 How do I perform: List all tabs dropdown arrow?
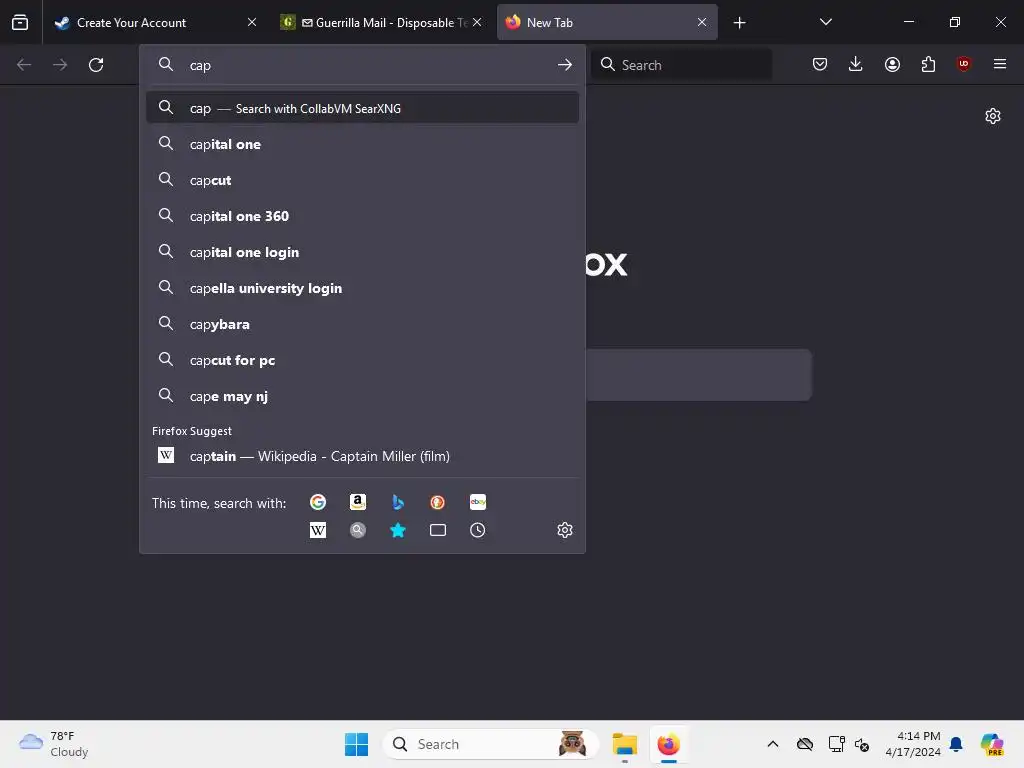click(x=826, y=22)
